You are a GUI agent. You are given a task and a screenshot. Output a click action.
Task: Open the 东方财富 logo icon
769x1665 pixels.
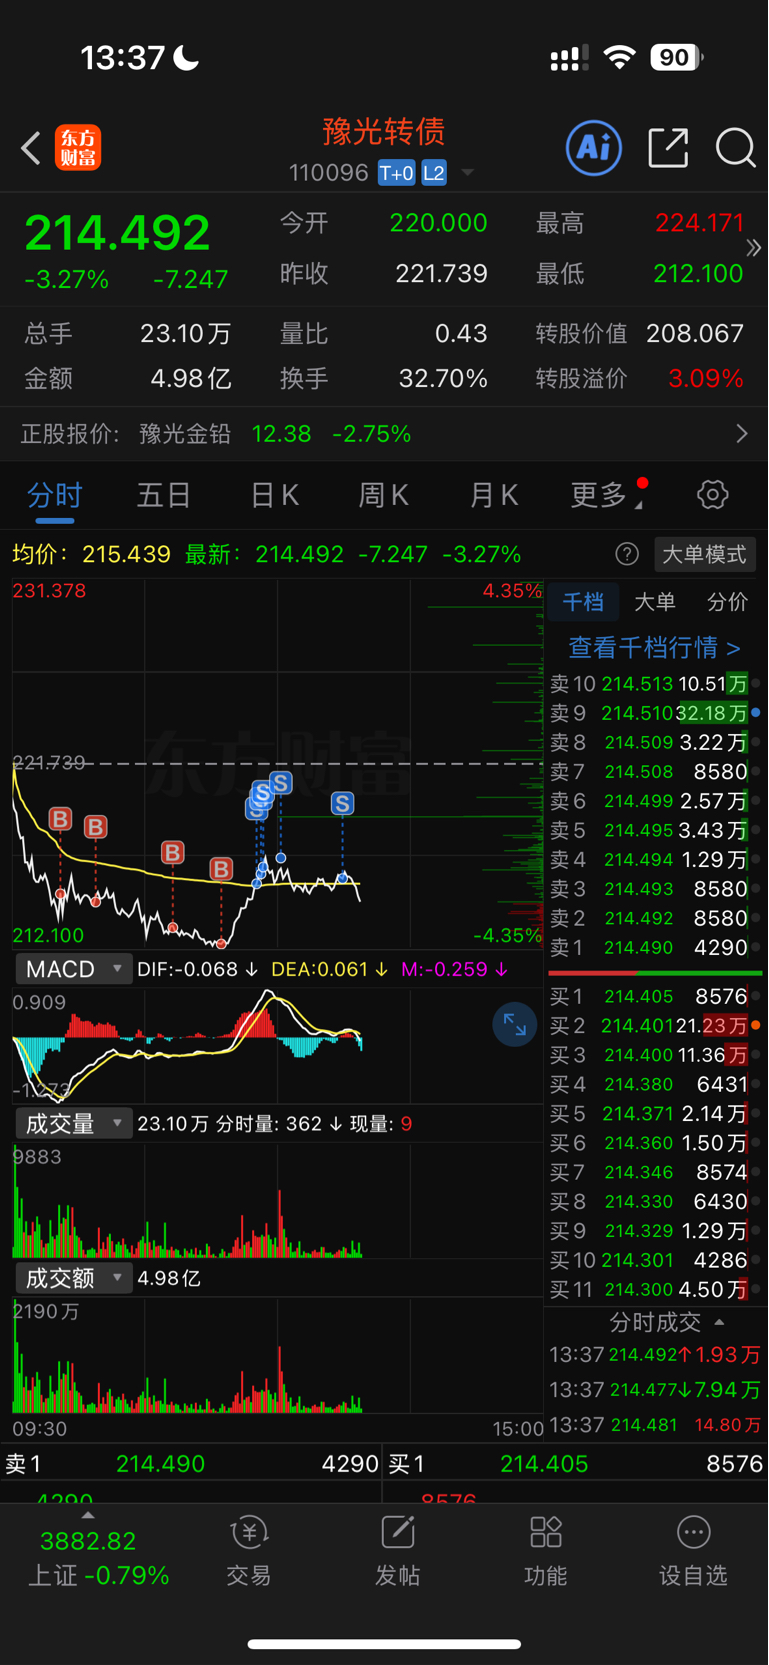point(78,148)
